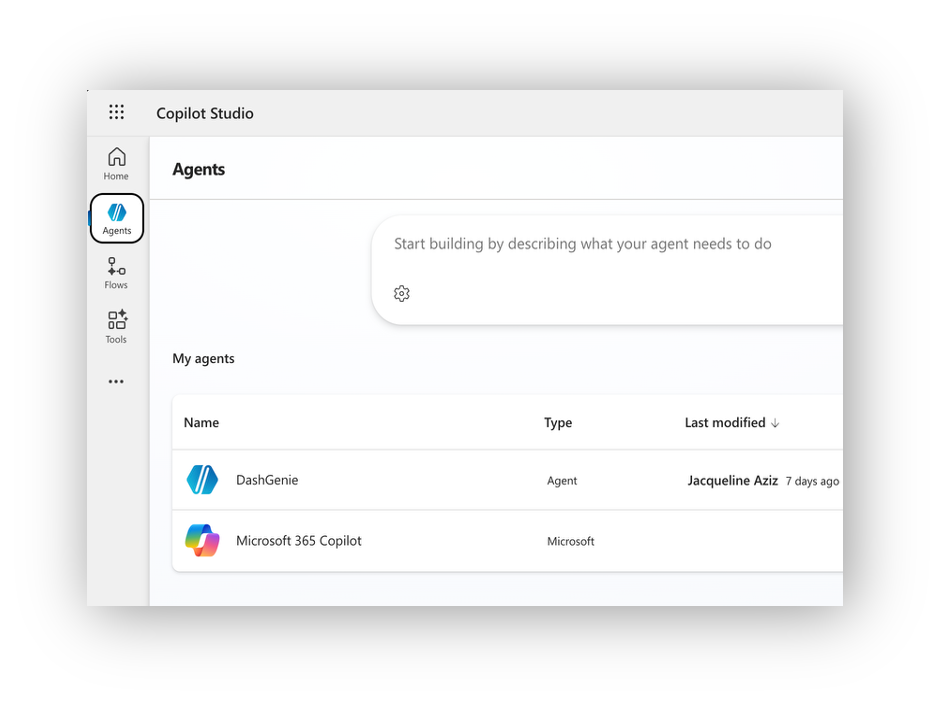Click the settings gear in prompt box
This screenshot has height=704, width=944.
[402, 293]
